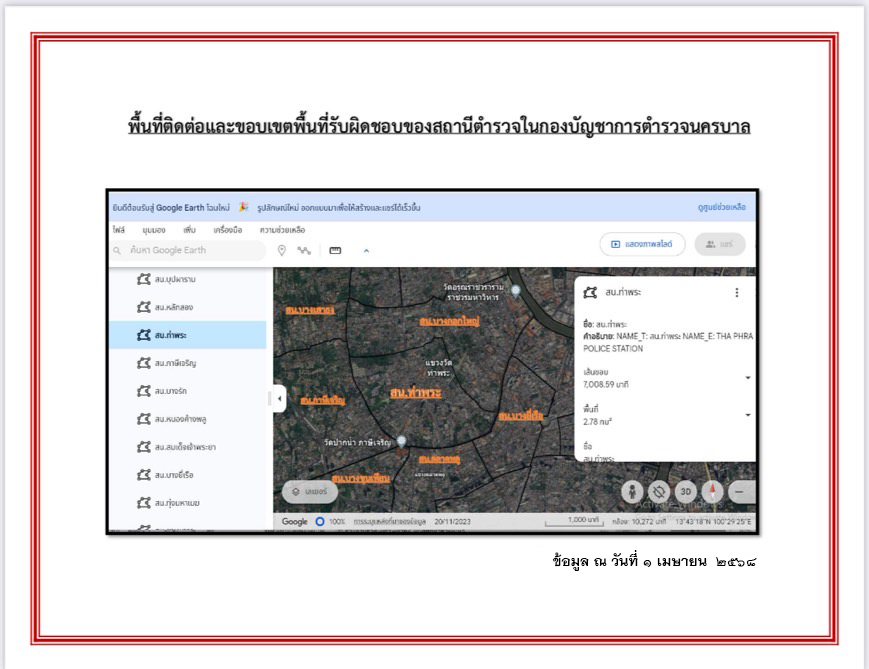The width and height of the screenshot is (869, 669).
Task: Open the ไฟล์ menu
Action: click(x=119, y=230)
